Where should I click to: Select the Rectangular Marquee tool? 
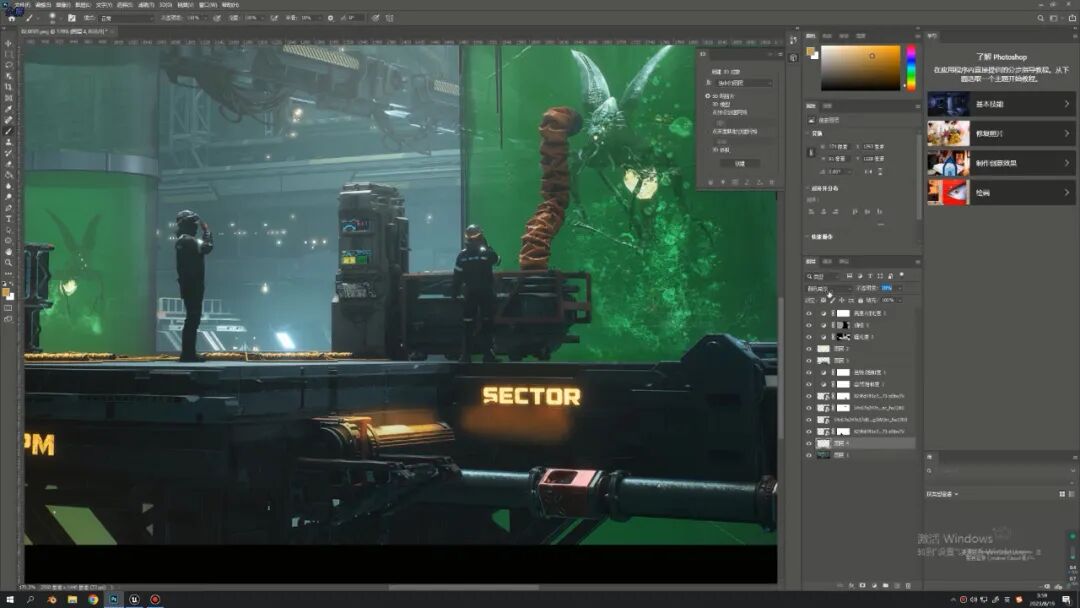tap(8, 54)
